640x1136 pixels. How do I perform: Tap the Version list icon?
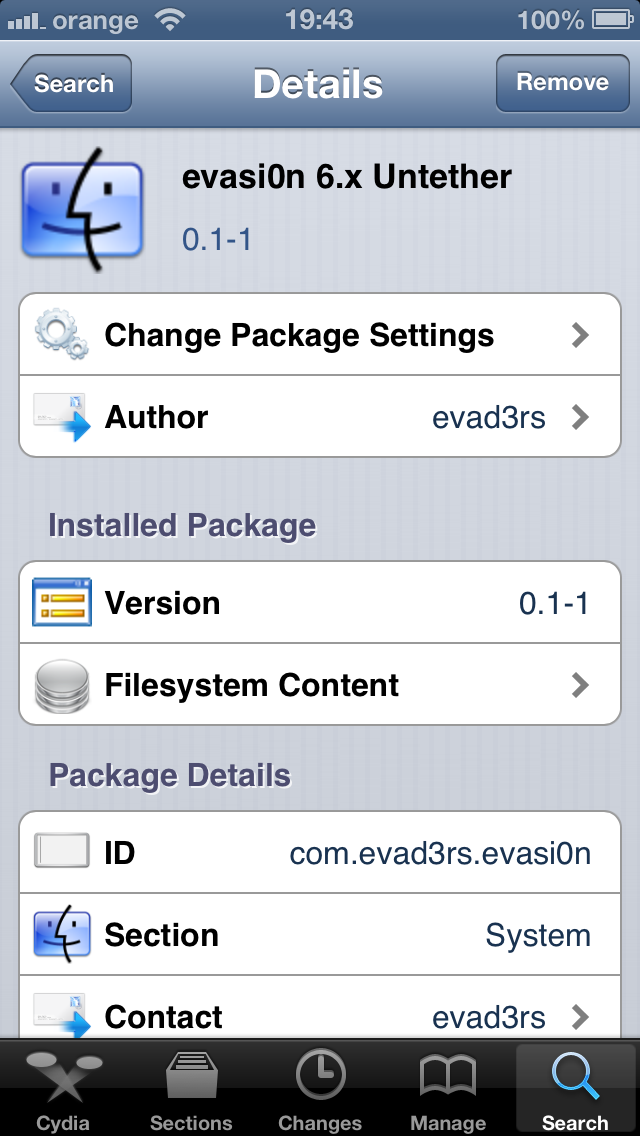tap(62, 602)
